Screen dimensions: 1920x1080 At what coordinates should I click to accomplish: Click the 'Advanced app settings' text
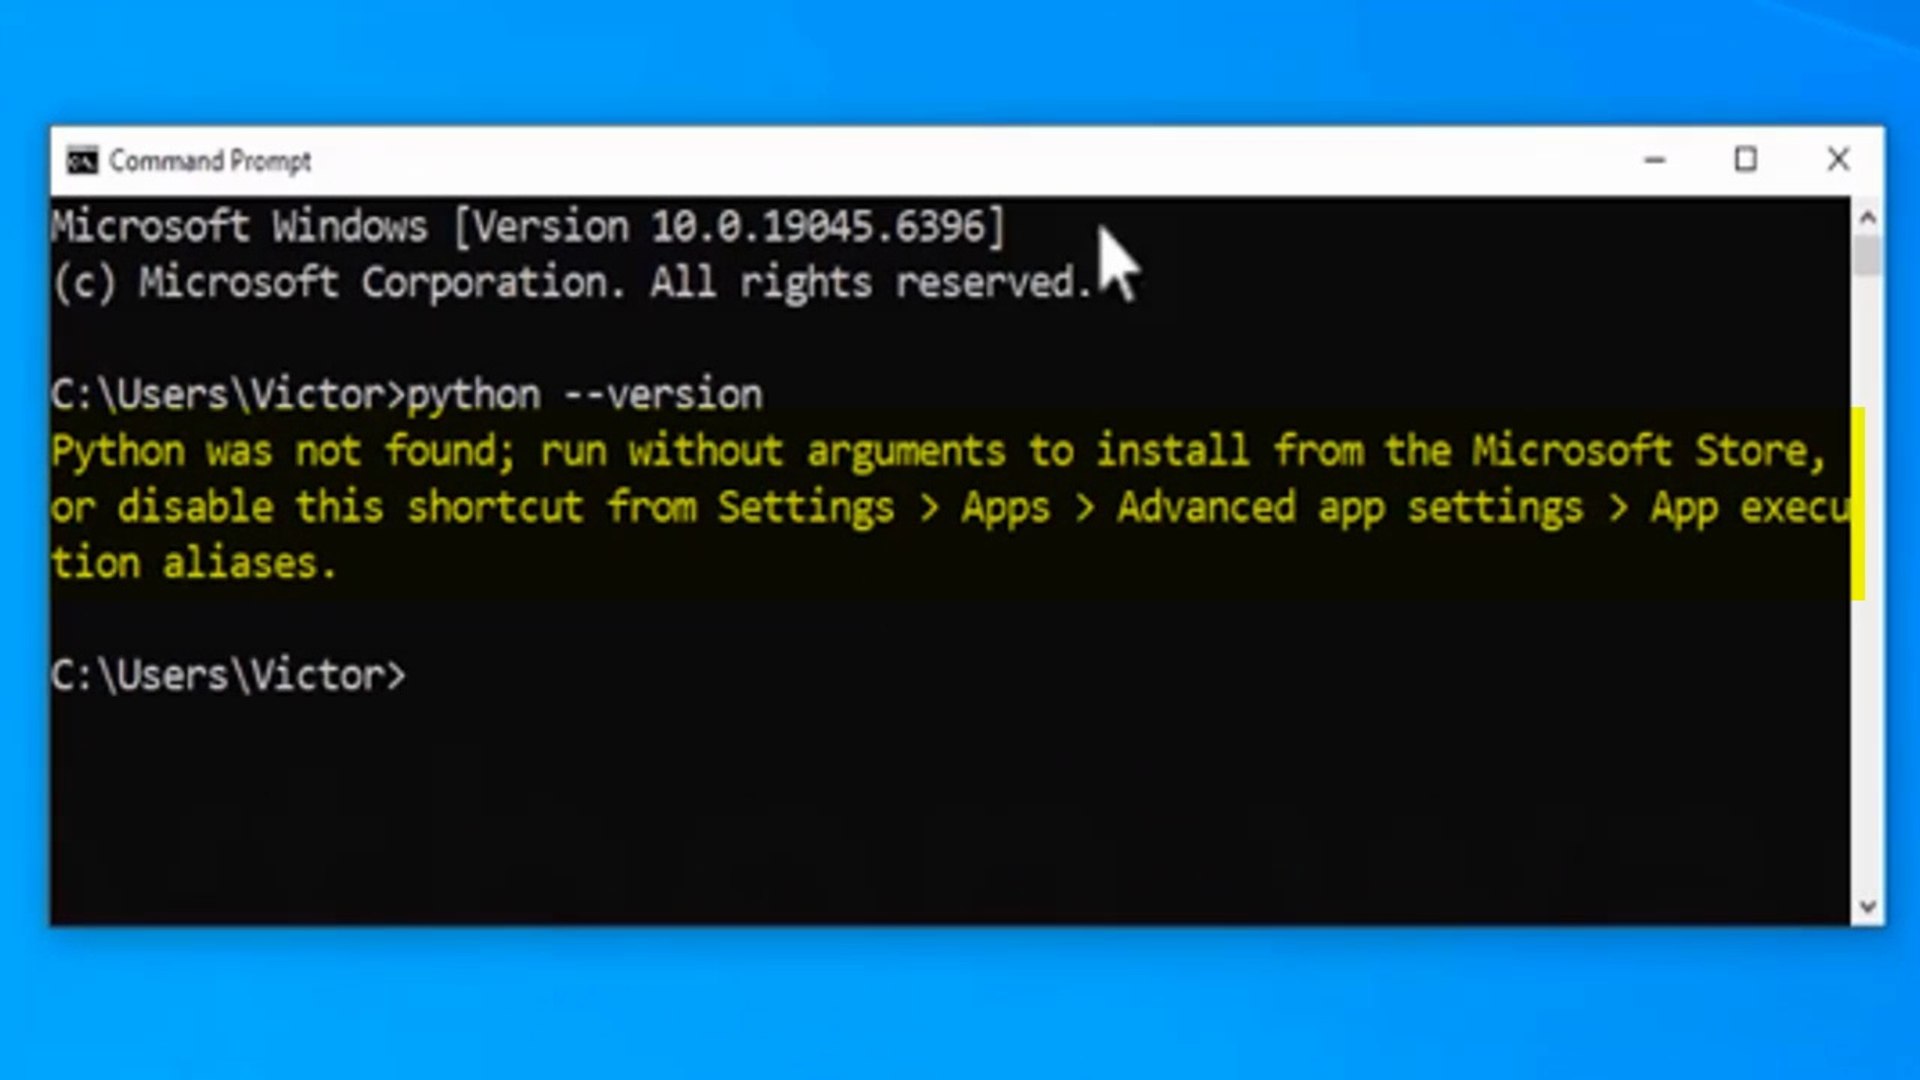pyautogui.click(x=1350, y=508)
